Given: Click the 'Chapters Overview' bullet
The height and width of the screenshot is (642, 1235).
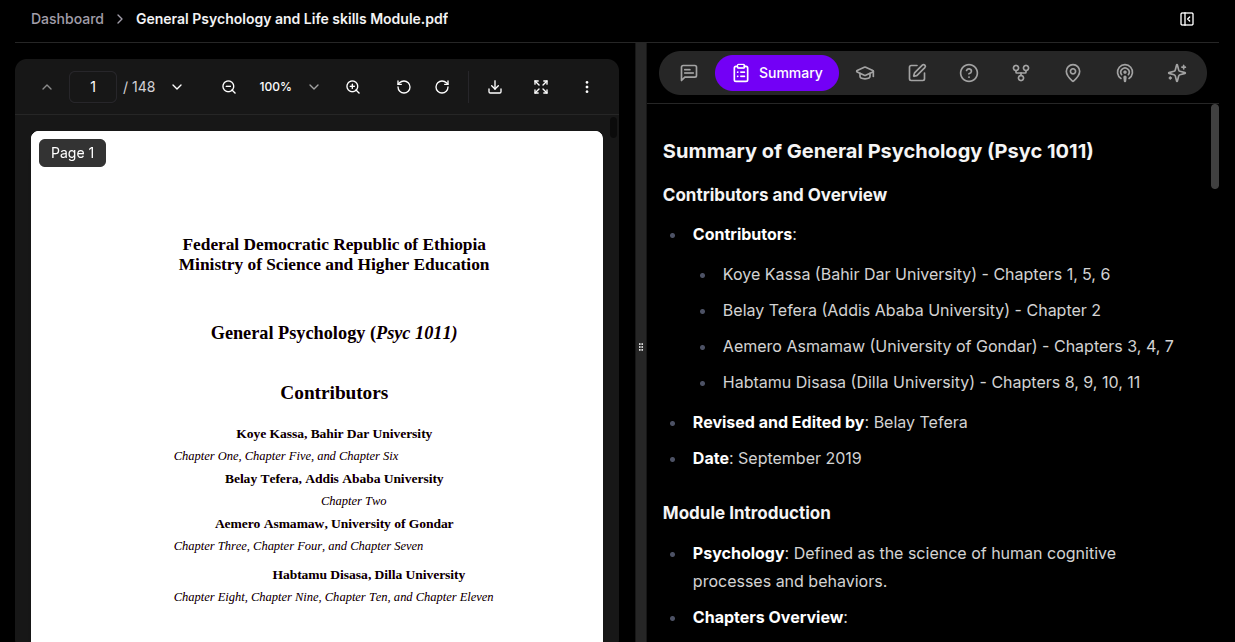Looking at the screenshot, I should 770,617.
